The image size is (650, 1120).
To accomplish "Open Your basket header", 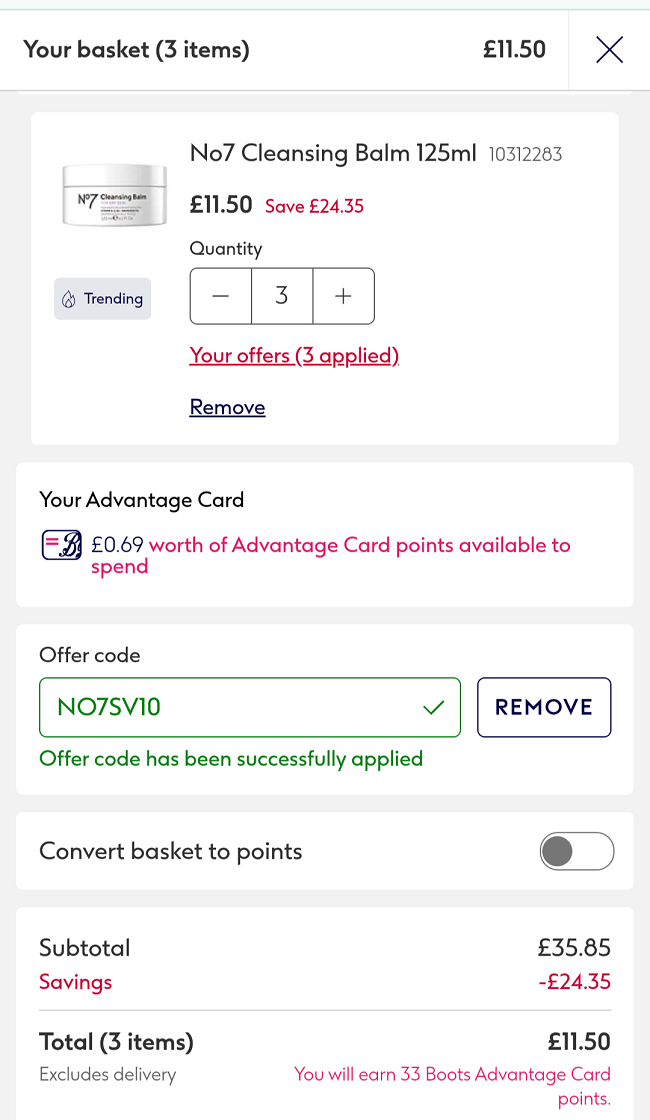I will point(136,49).
